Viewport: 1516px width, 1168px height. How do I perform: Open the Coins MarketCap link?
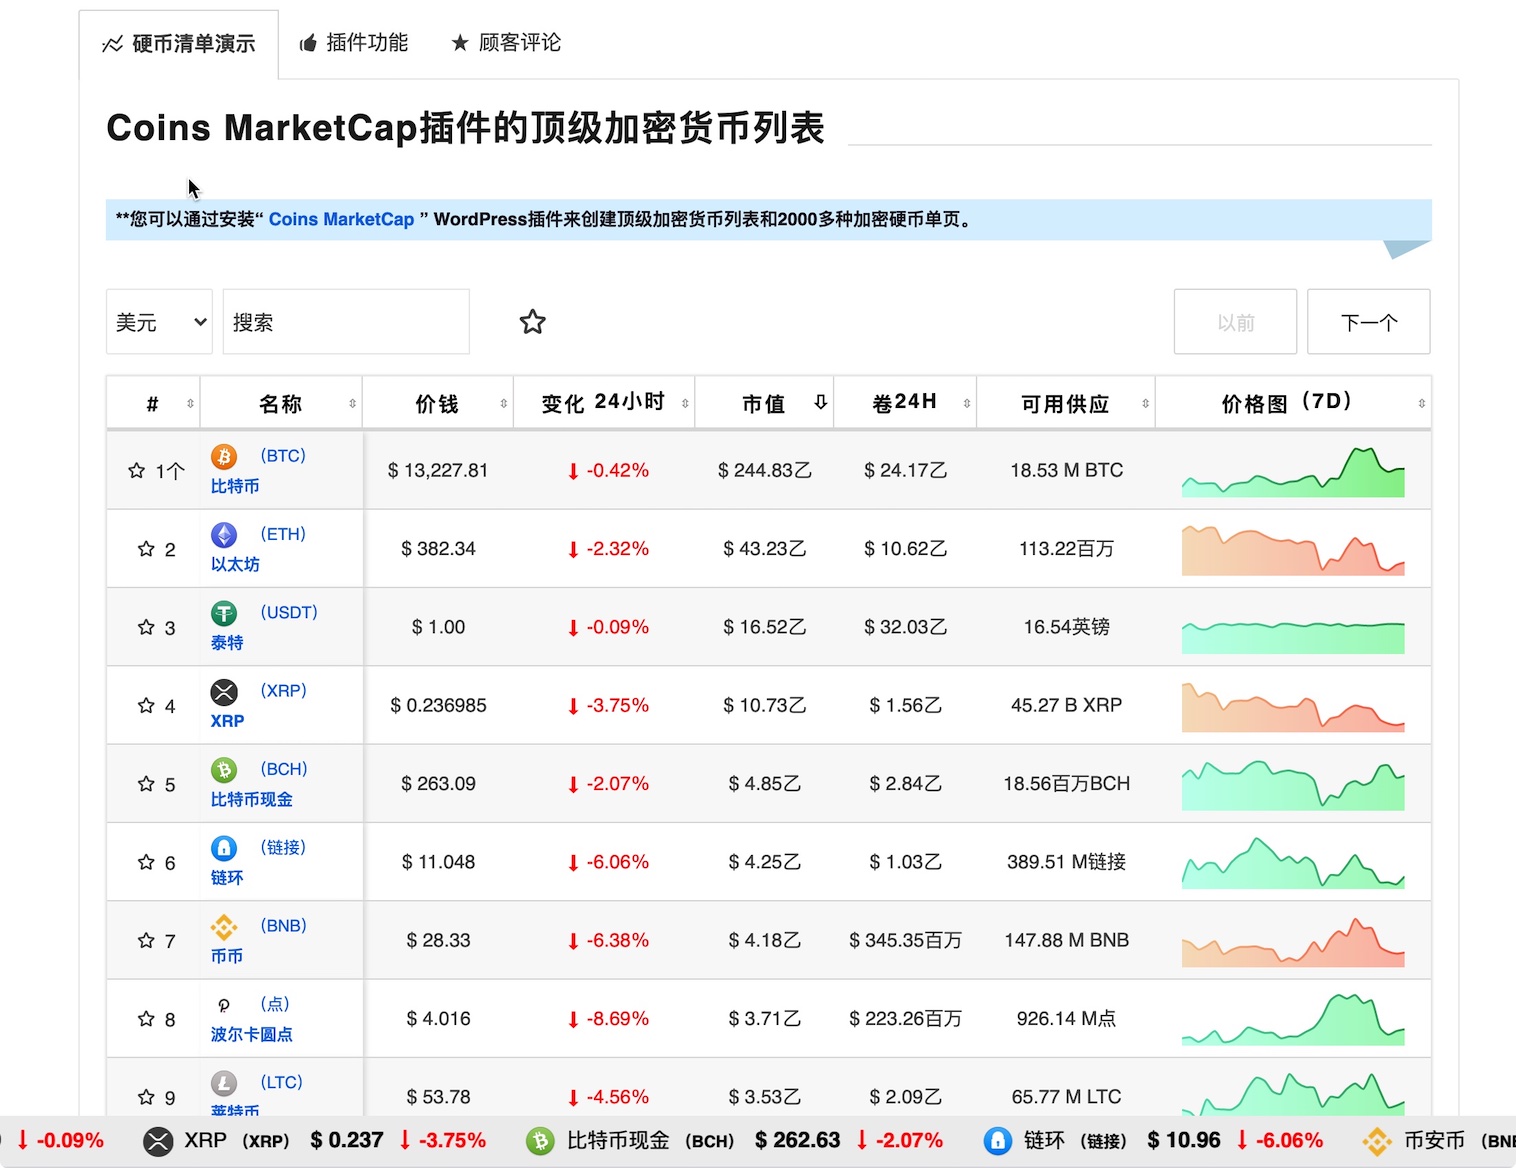click(x=341, y=219)
